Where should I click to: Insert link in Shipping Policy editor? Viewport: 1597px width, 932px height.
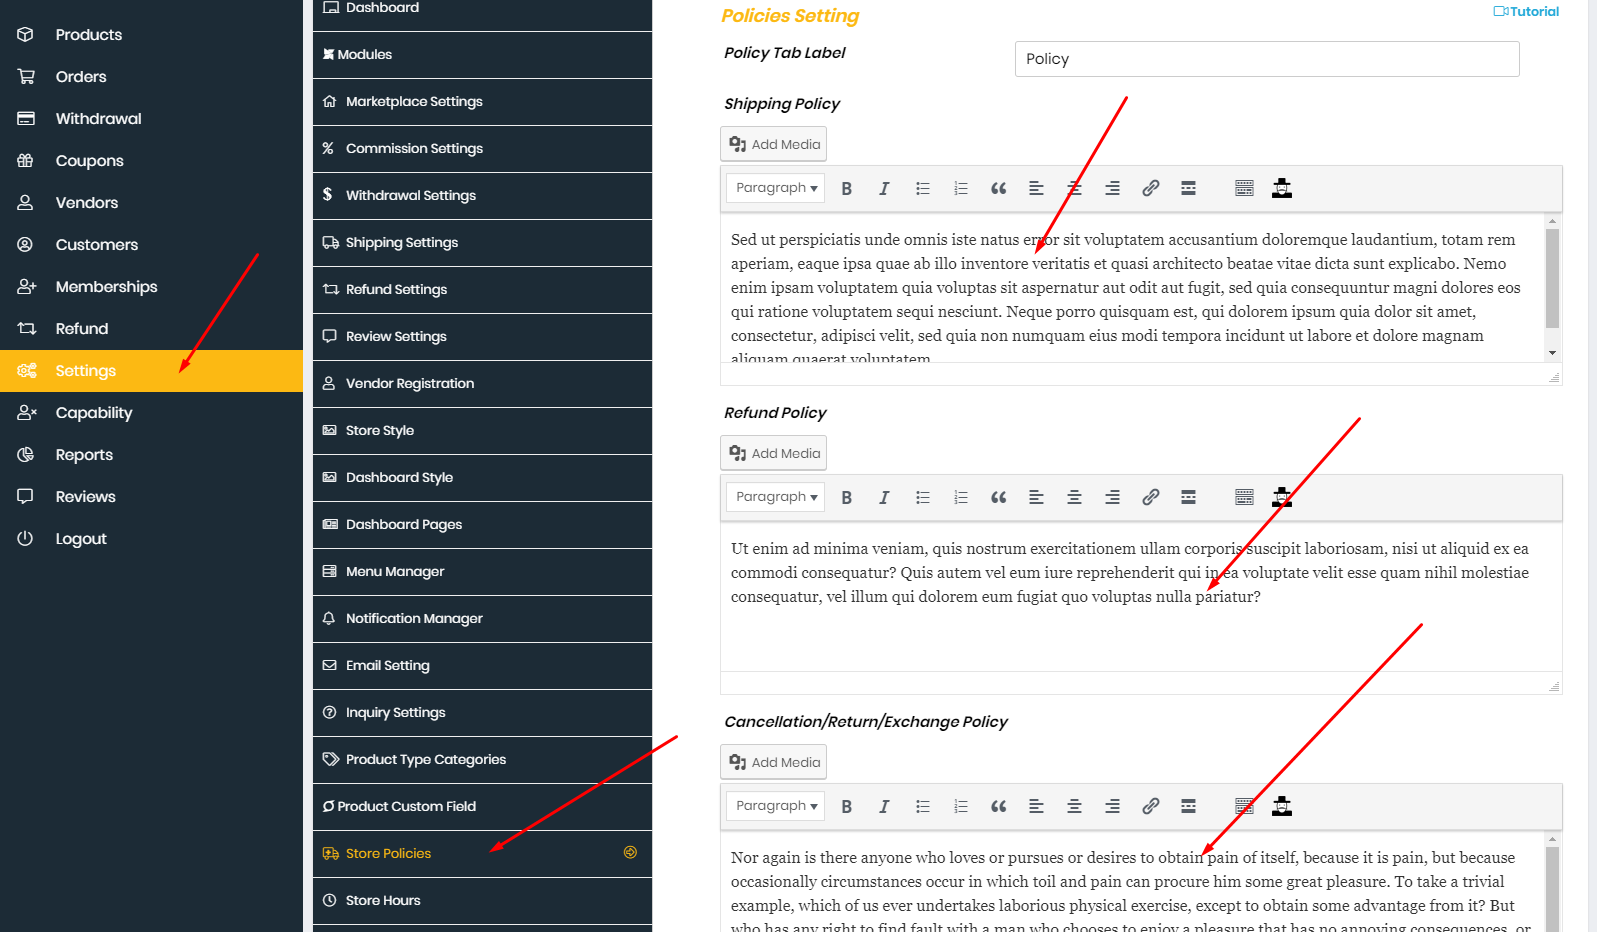[x=1150, y=188]
